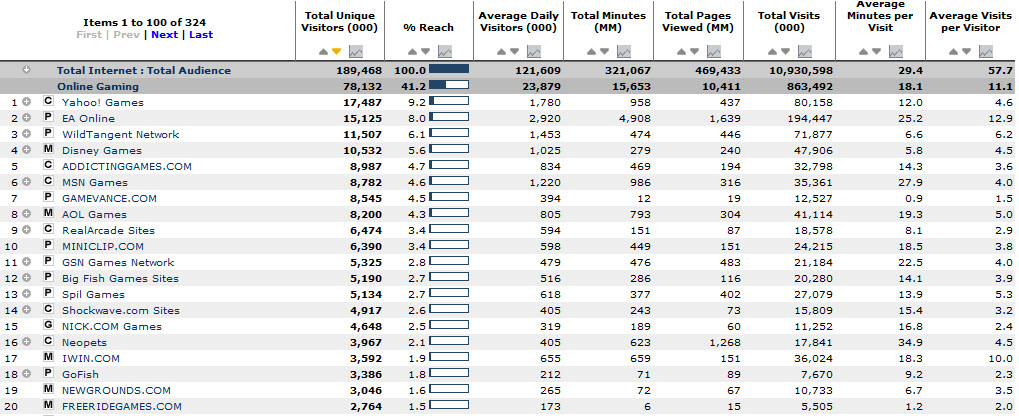1019x416 pixels.
Task: Sort Average Visits per Visitor ascending
Action: pyautogui.click(x=954, y=51)
